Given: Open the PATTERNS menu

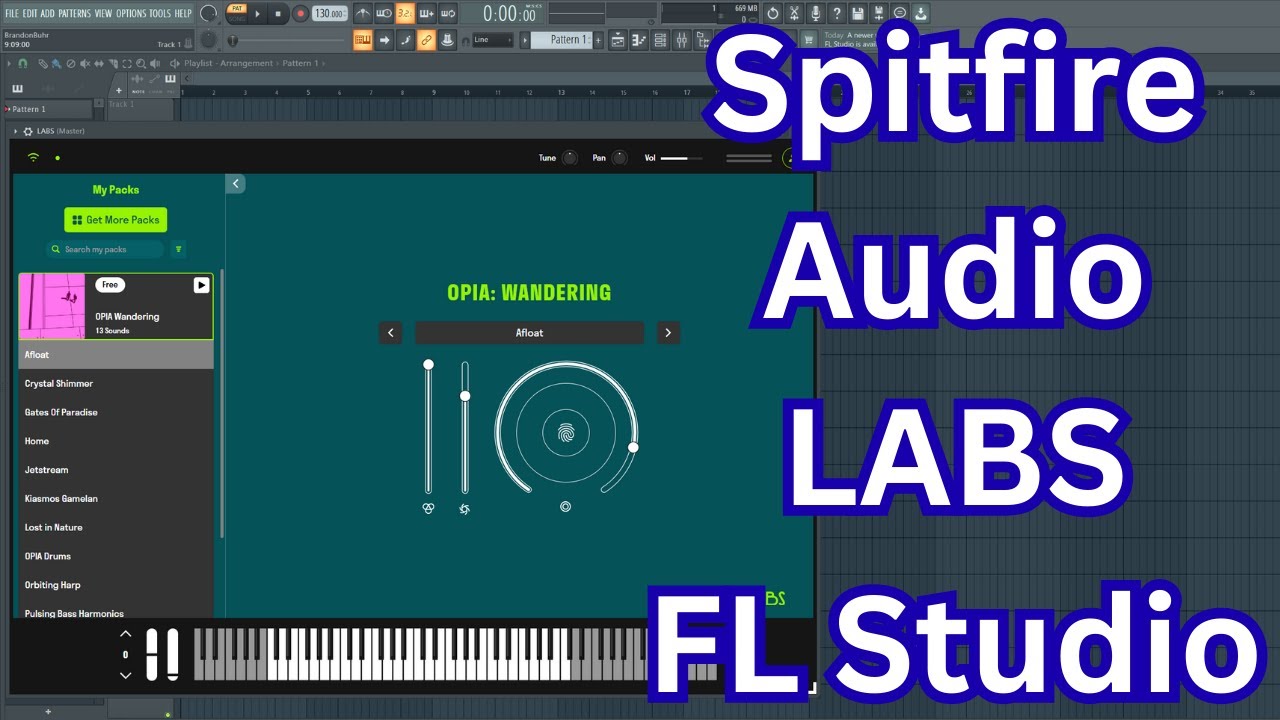Looking at the screenshot, I should tap(75, 13).
